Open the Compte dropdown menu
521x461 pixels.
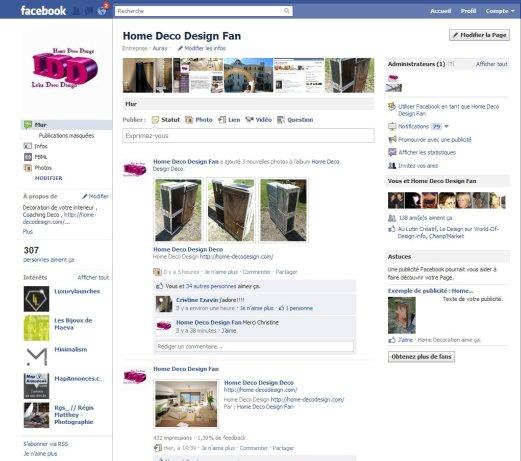coord(500,11)
